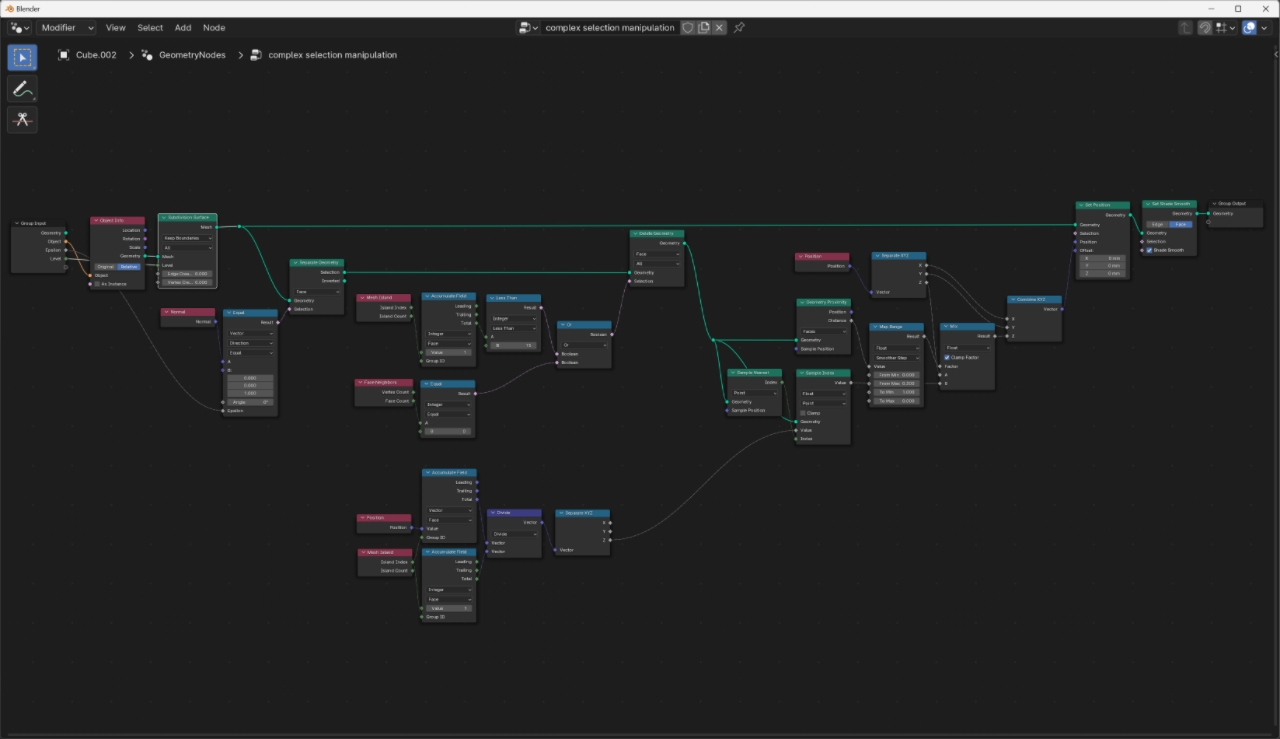Select Edge domain in Set Shade Smooth
Screen dimensions: 1280x739
(x=1158, y=224)
